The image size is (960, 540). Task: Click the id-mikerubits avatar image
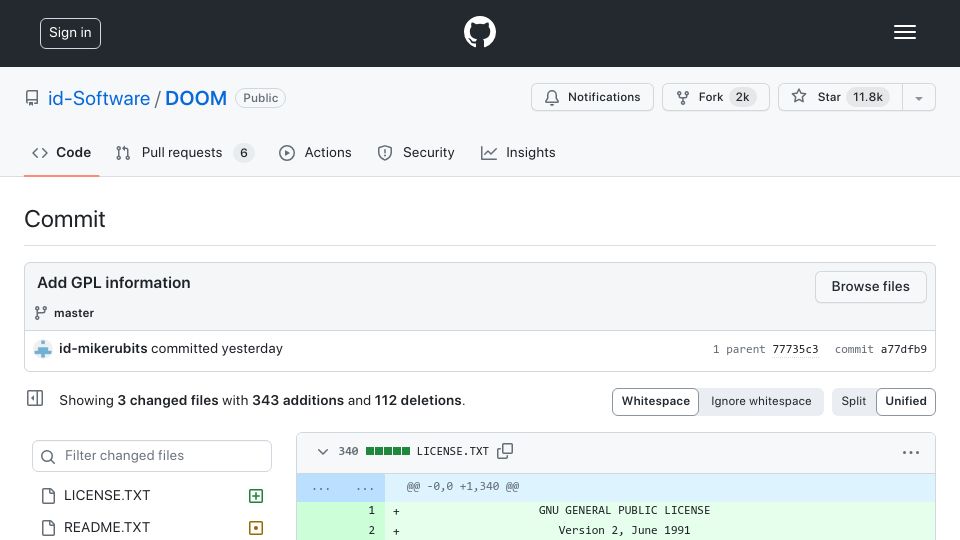pyautogui.click(x=43, y=349)
